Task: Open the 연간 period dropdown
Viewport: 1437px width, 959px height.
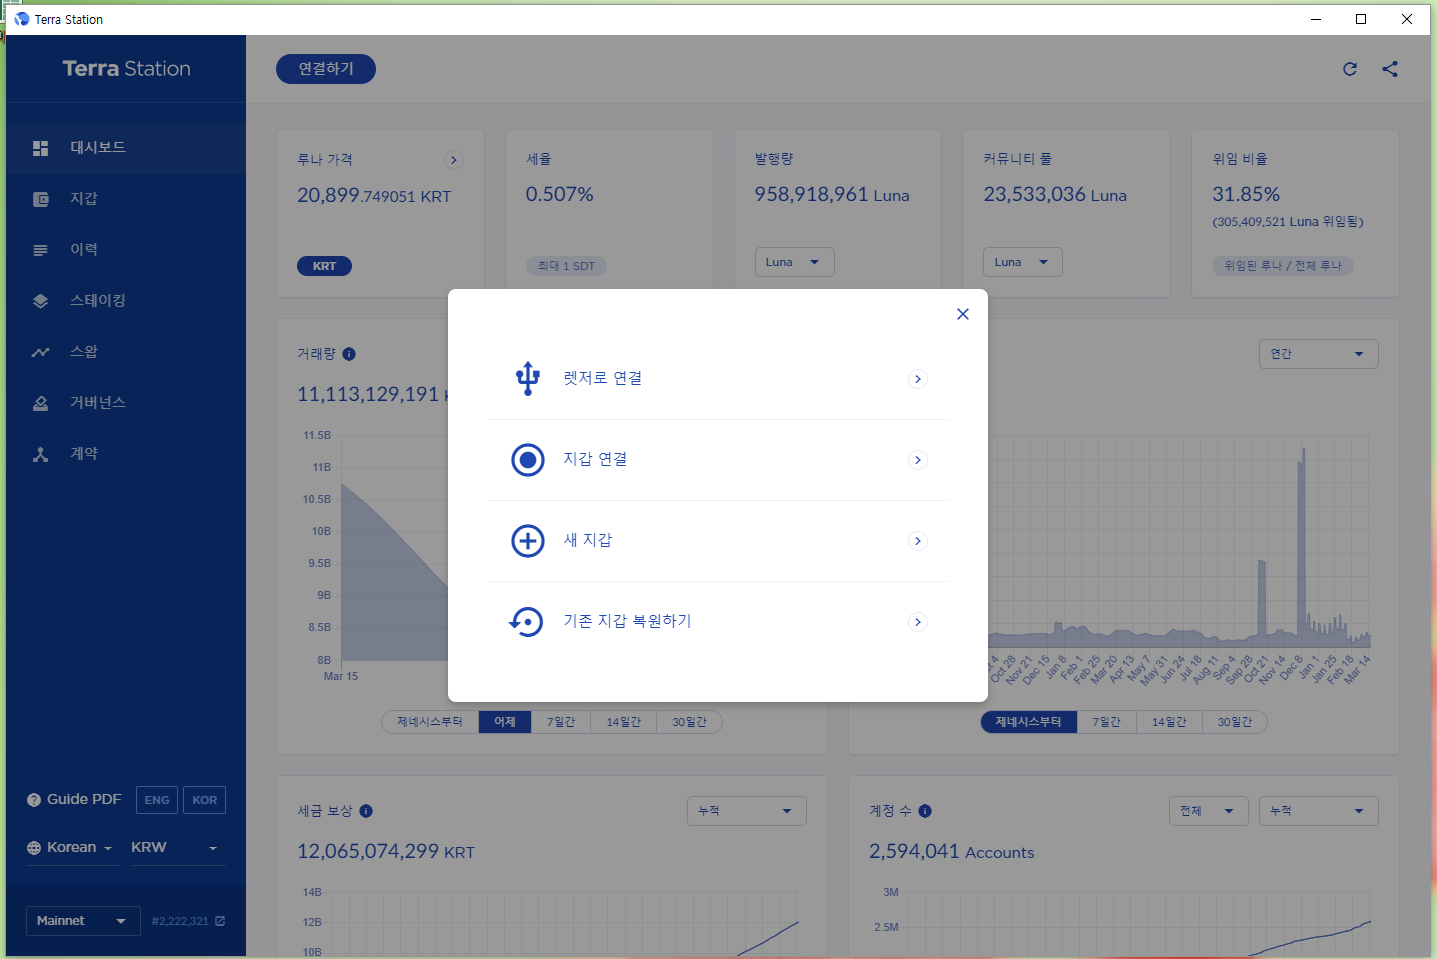Action: point(1319,354)
